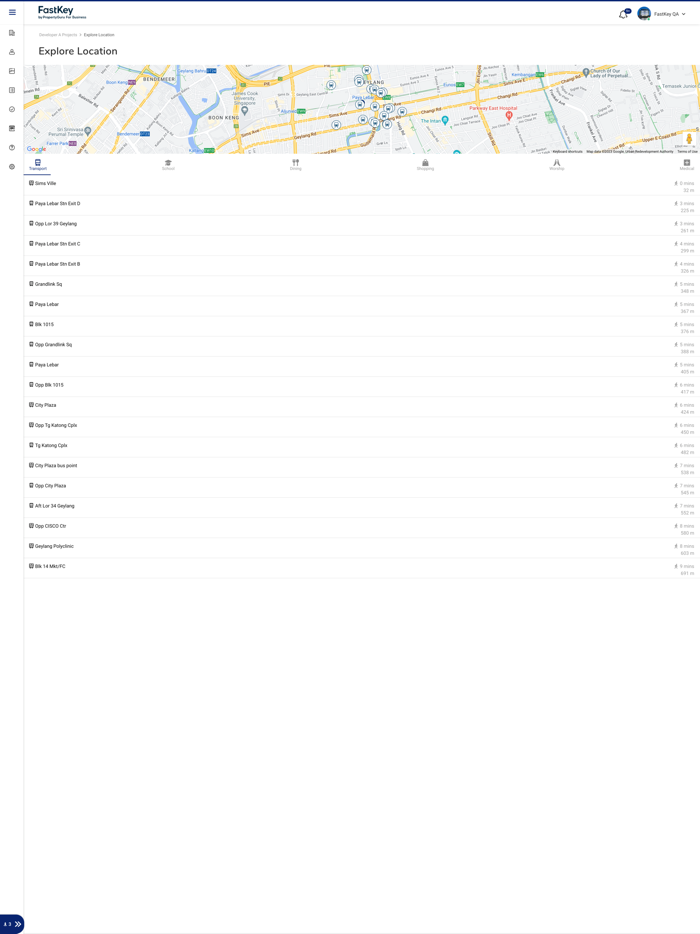Screen dimensions: 700x934
Task: Click the FastKey QA profile avatar
Action: pos(643,14)
